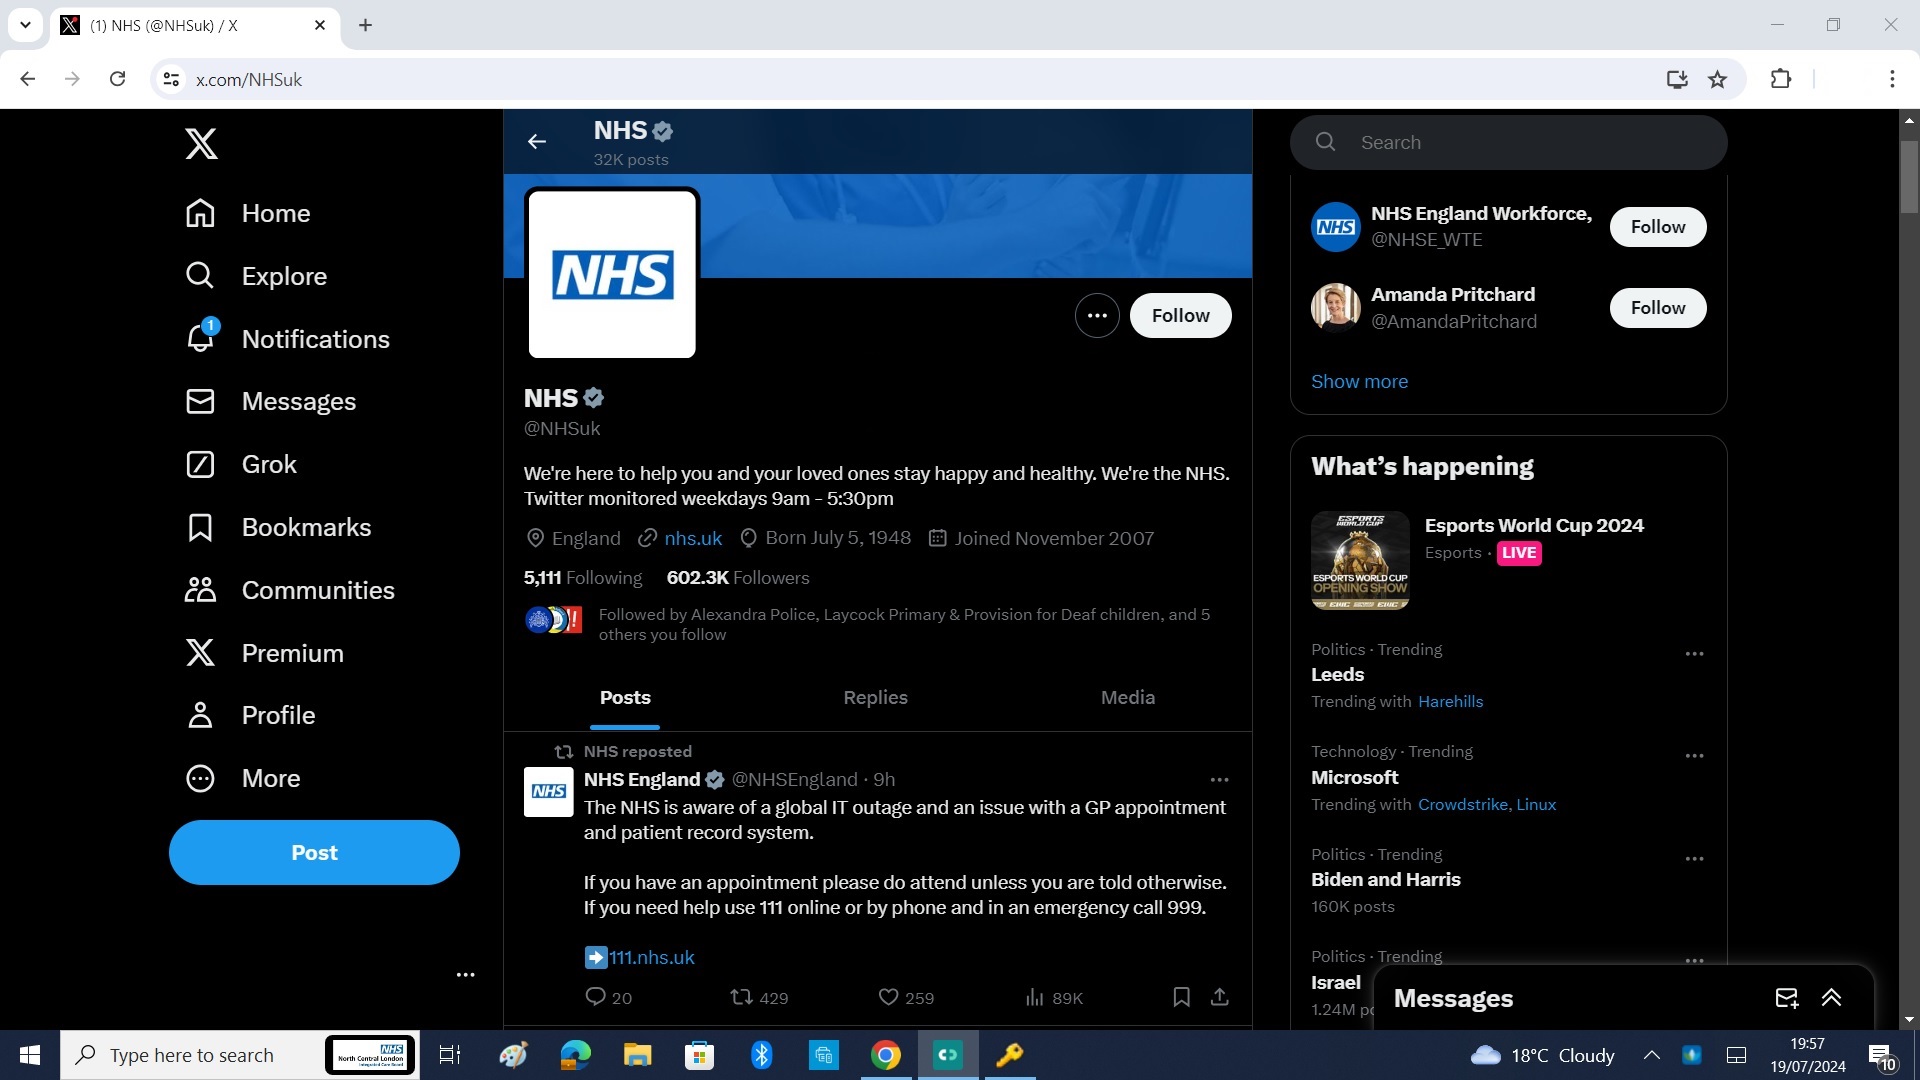Open the Communities panel

point(318,590)
